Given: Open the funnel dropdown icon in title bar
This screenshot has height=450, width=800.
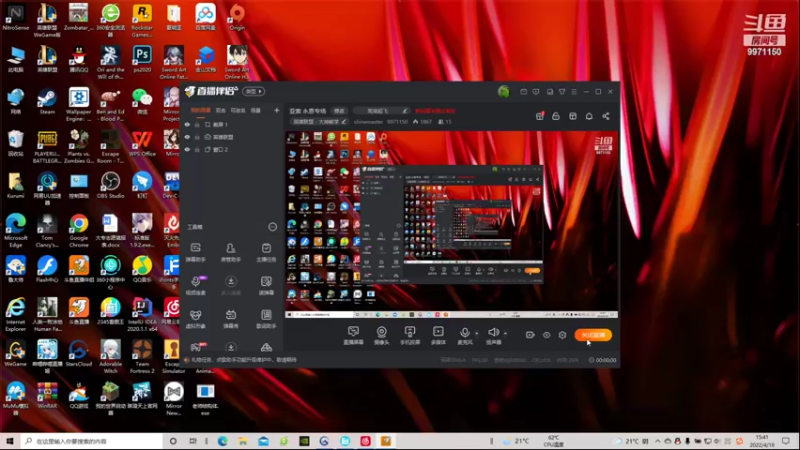Looking at the screenshot, I should point(562,92).
